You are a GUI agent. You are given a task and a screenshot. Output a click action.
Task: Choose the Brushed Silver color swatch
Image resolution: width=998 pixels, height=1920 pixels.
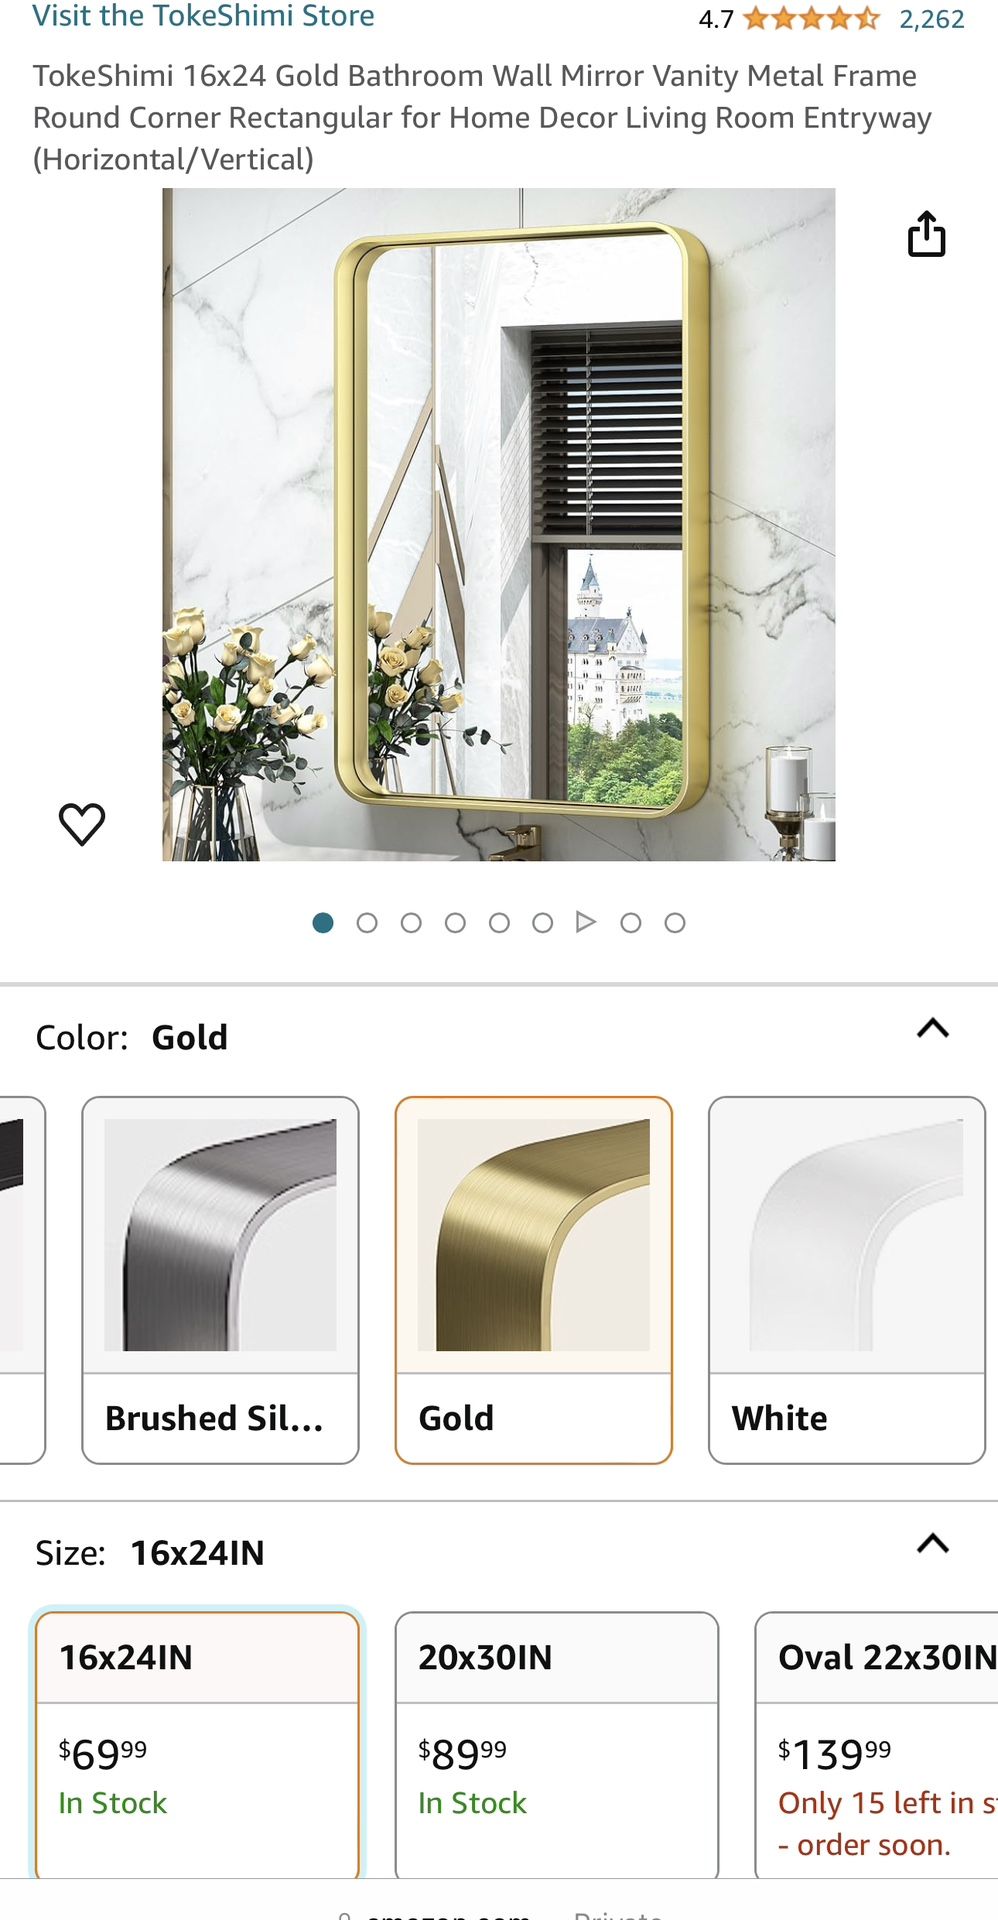coord(220,1280)
